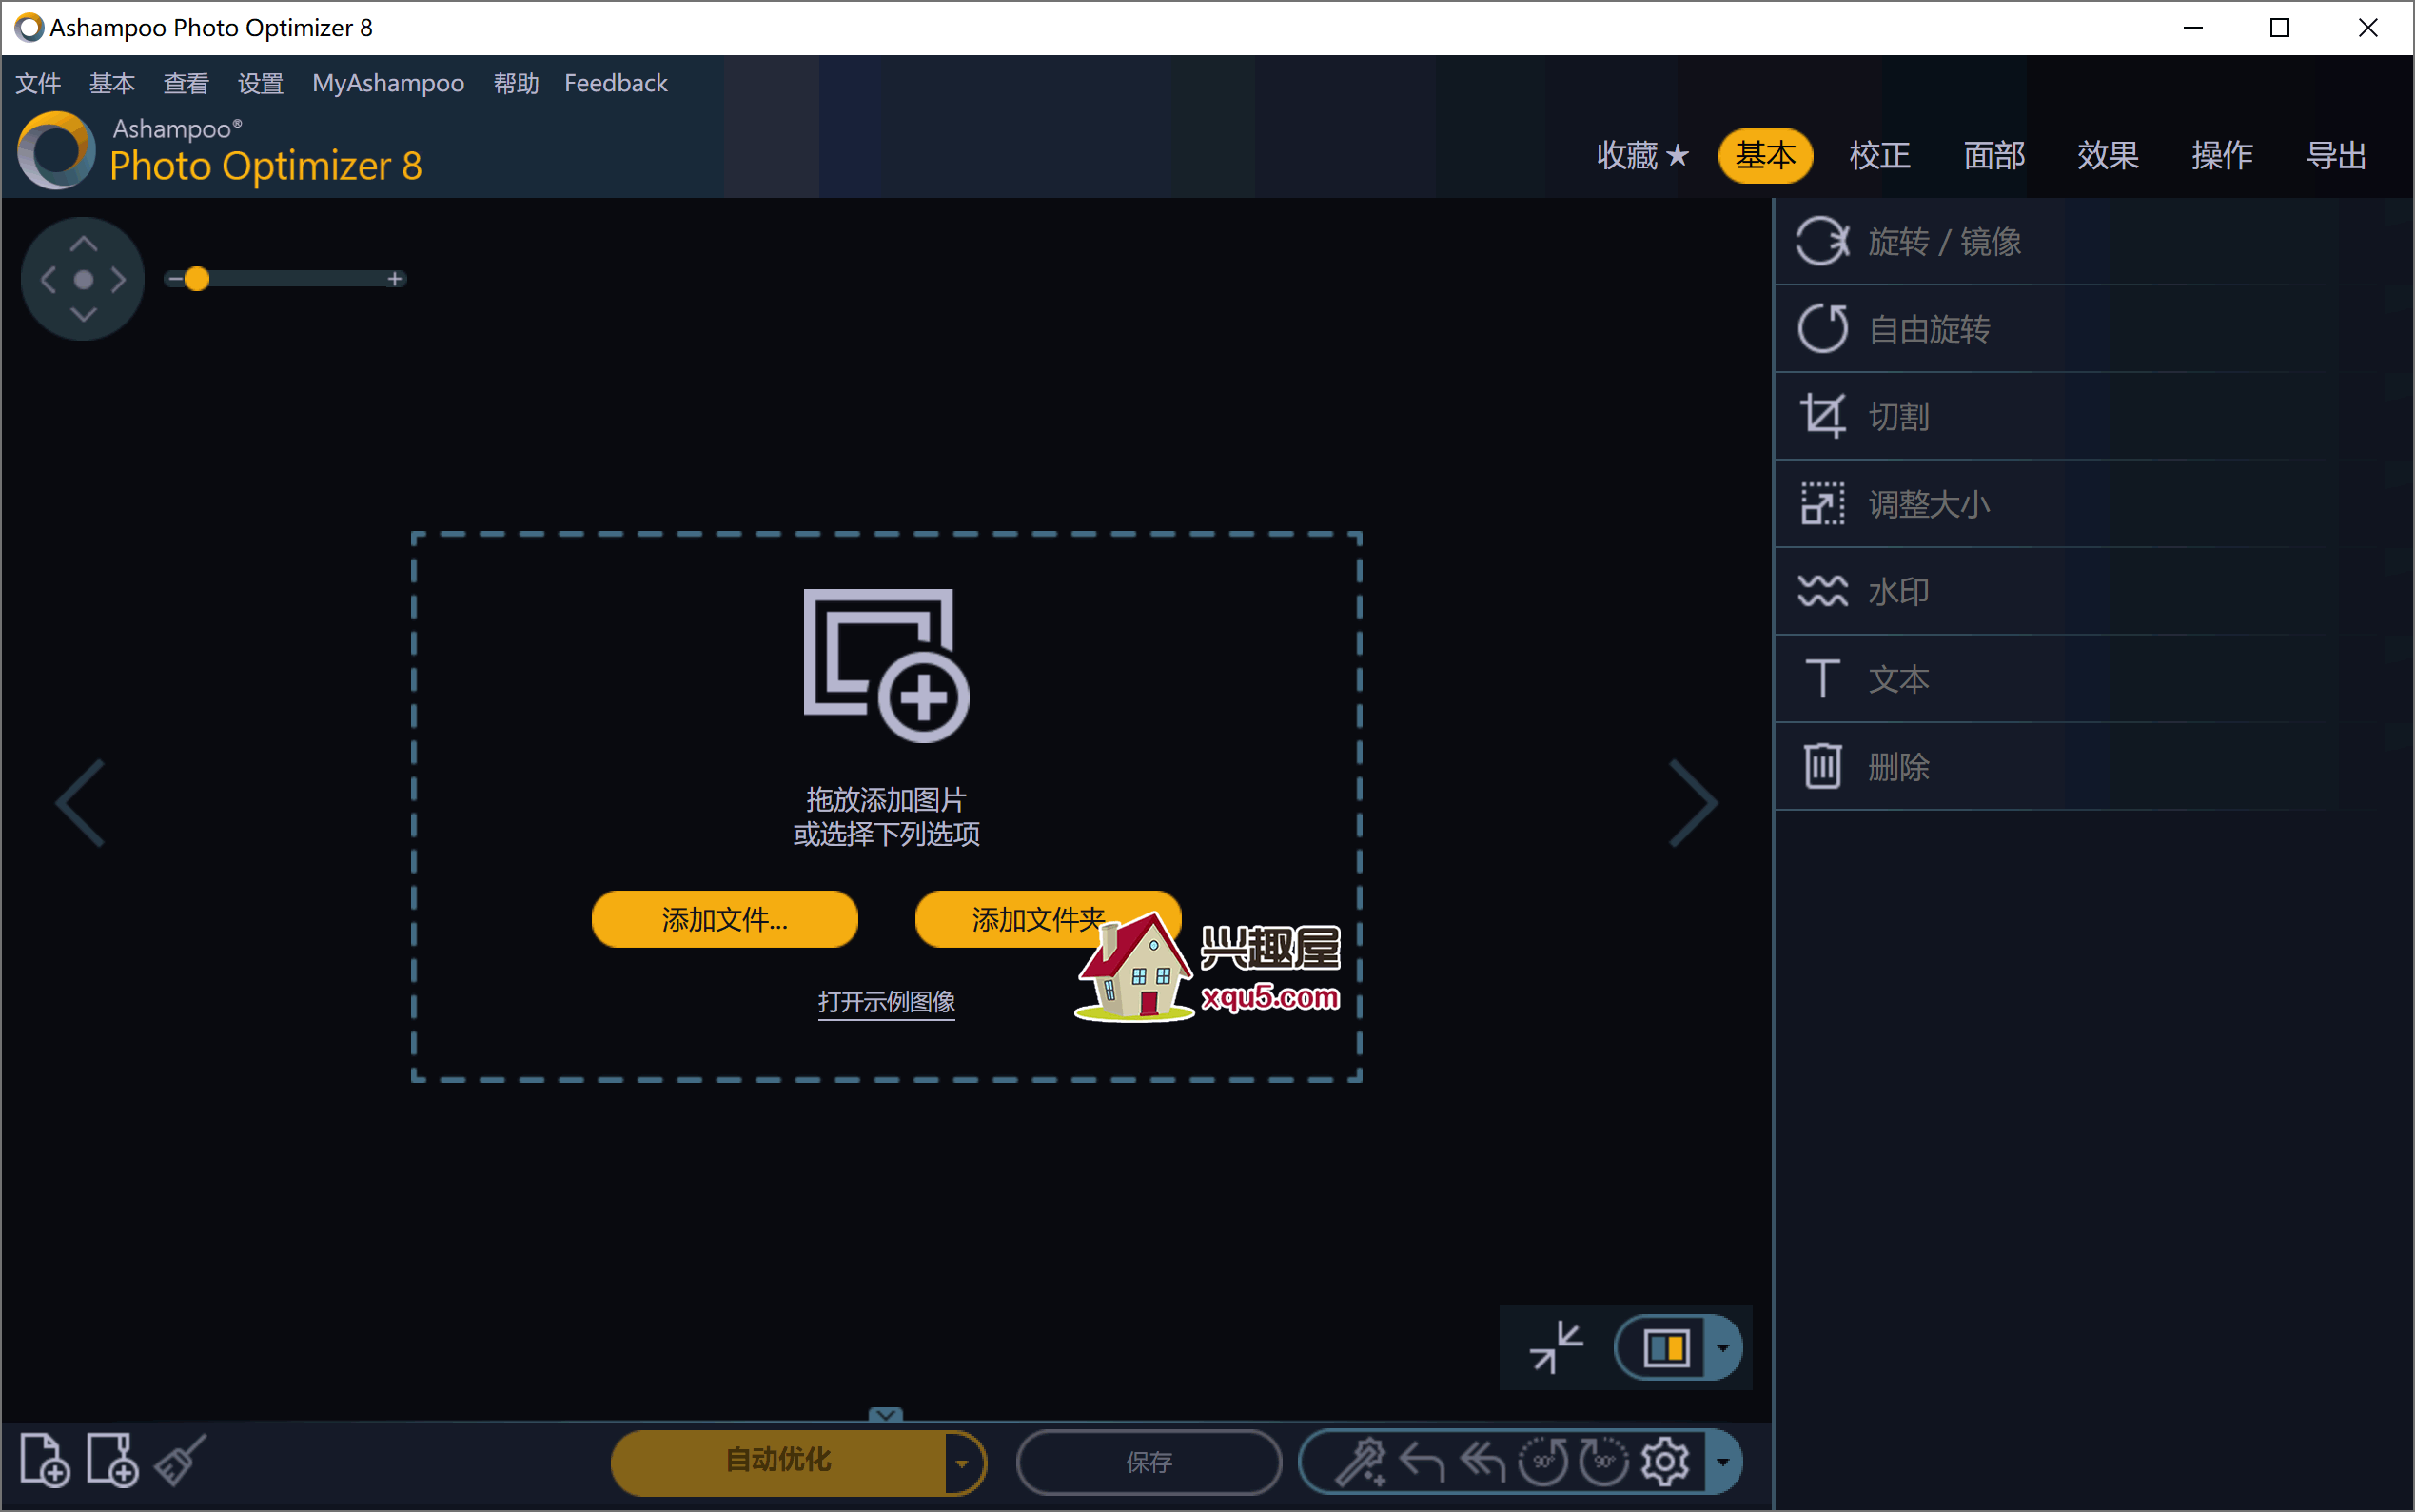Screen dimensions: 2415x1512
Task: Click the zoom slider plus end
Action: tap(395, 279)
